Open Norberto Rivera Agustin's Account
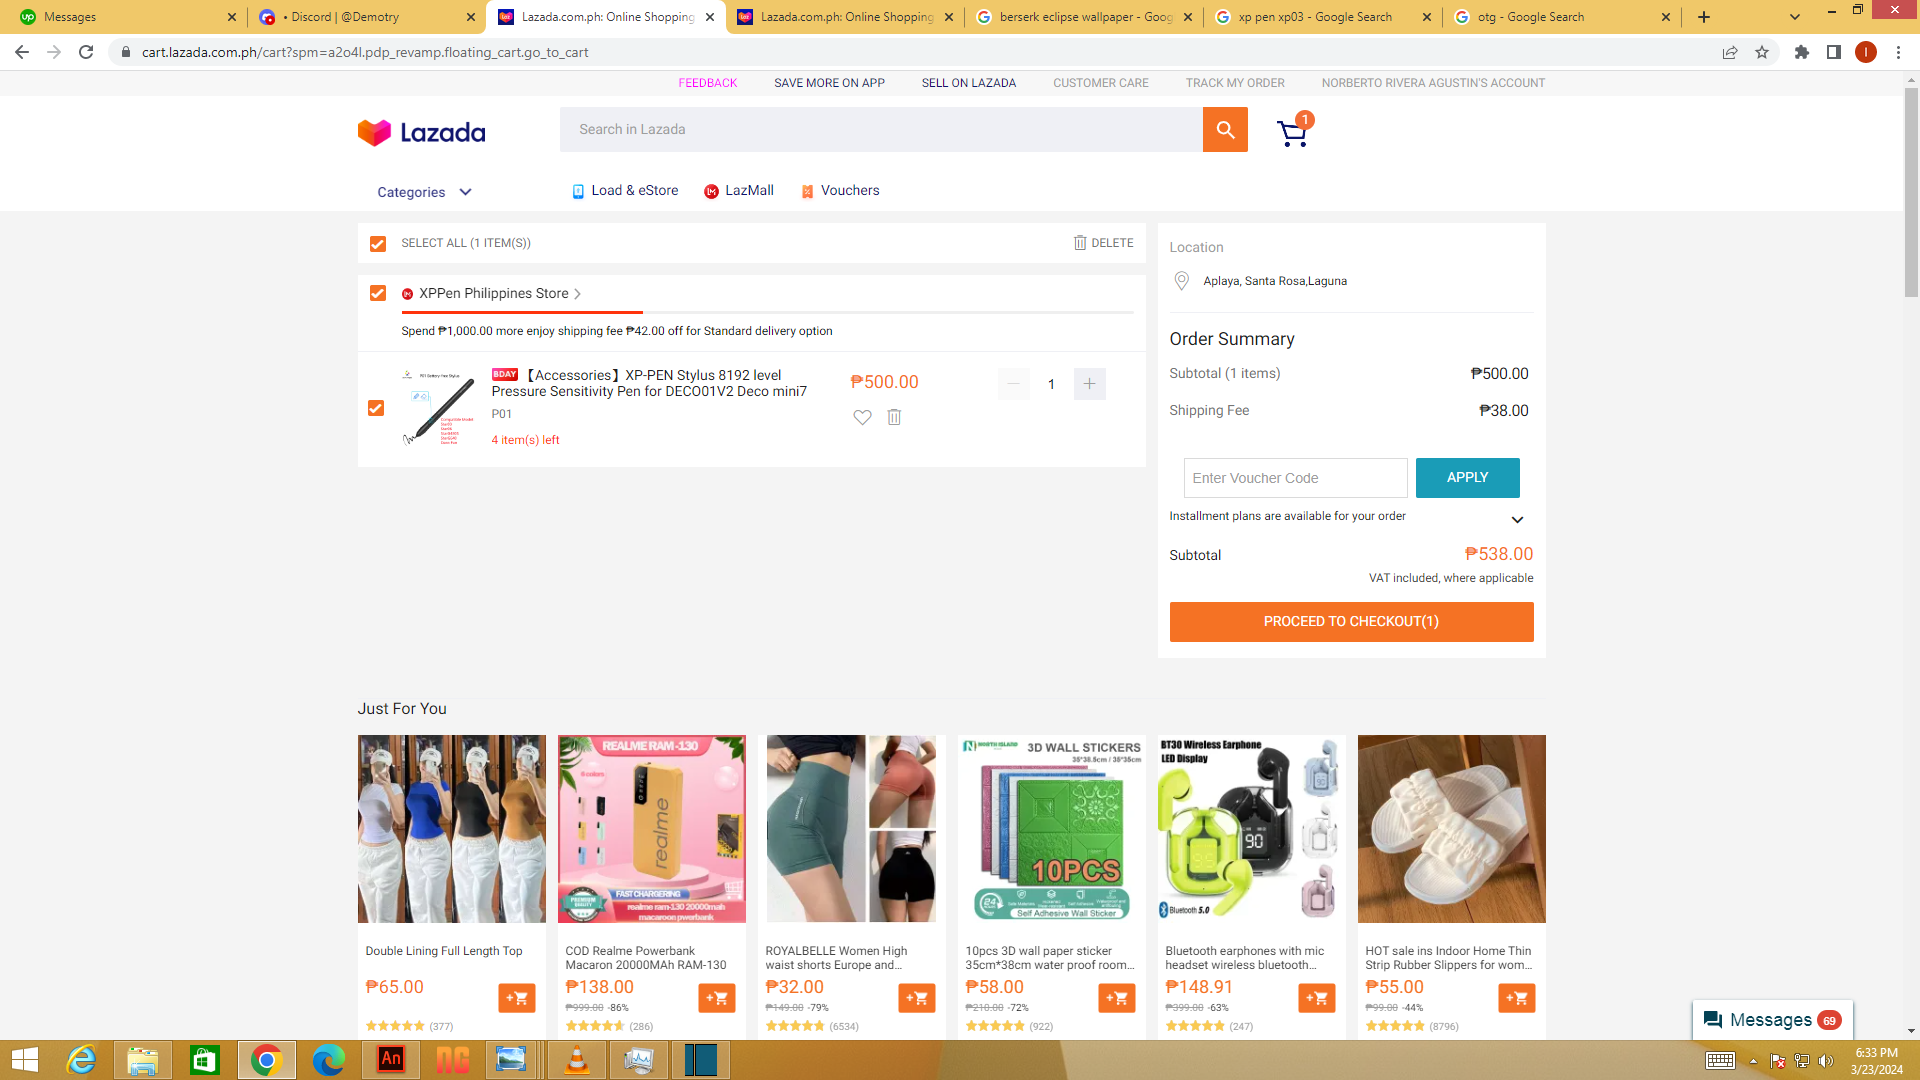1920x1080 pixels. coord(1433,83)
